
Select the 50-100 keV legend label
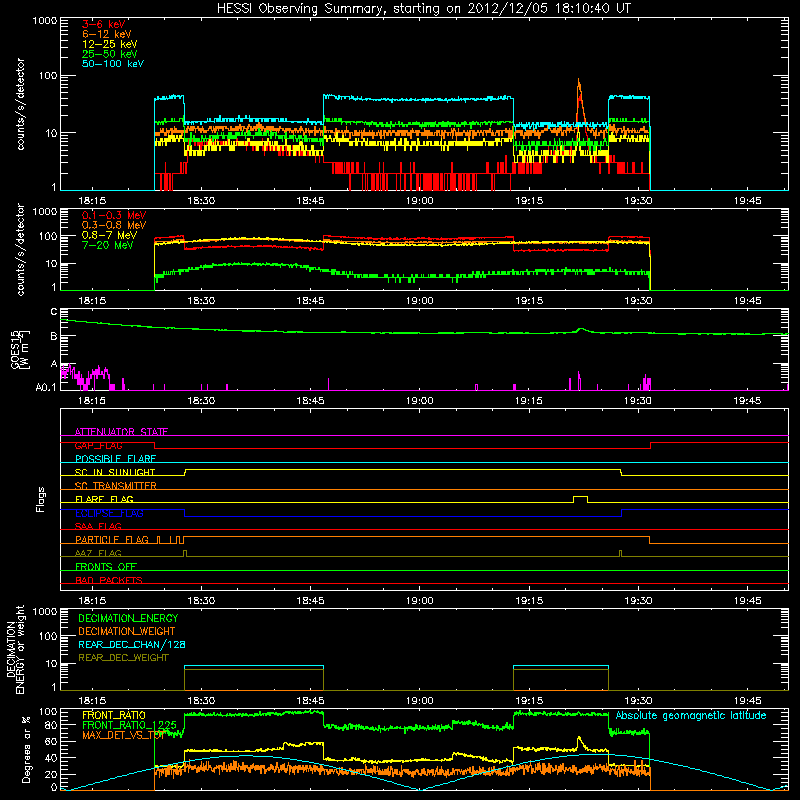[113, 64]
